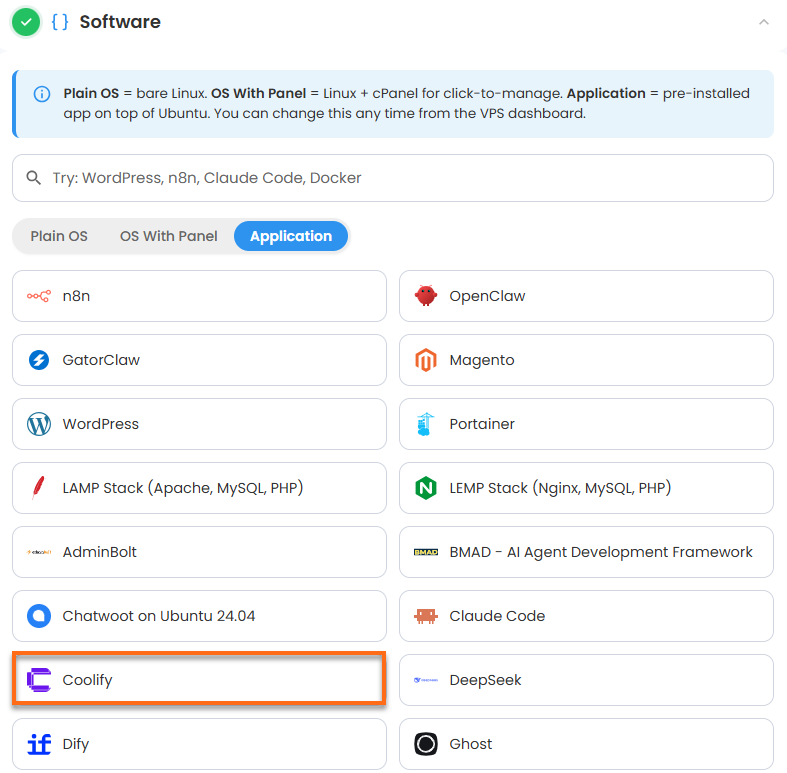The image size is (787, 773).
Task: Click the LAMP Stack feather icon
Action: [39, 488]
